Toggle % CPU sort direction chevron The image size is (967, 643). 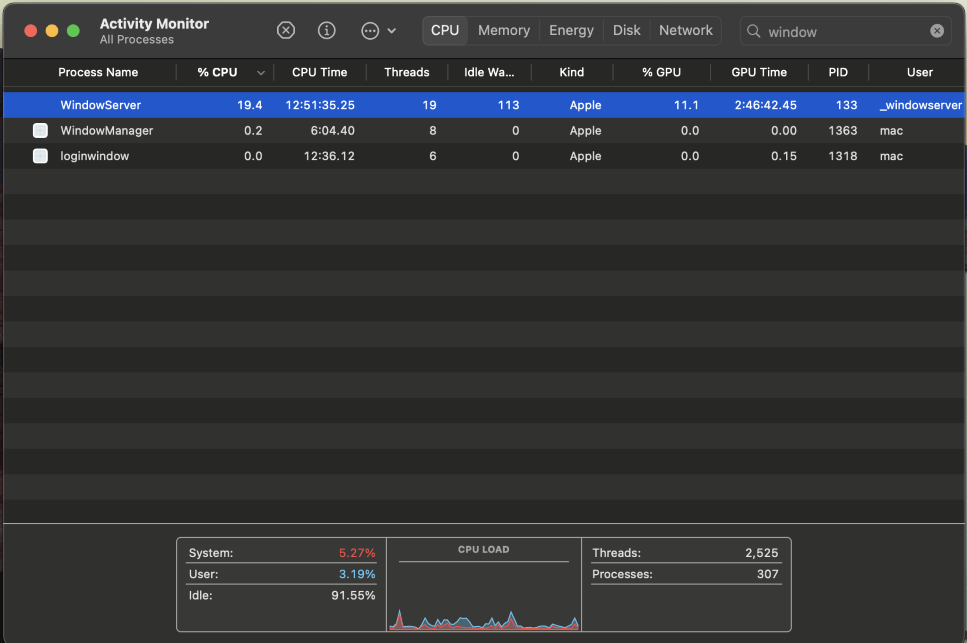point(261,73)
